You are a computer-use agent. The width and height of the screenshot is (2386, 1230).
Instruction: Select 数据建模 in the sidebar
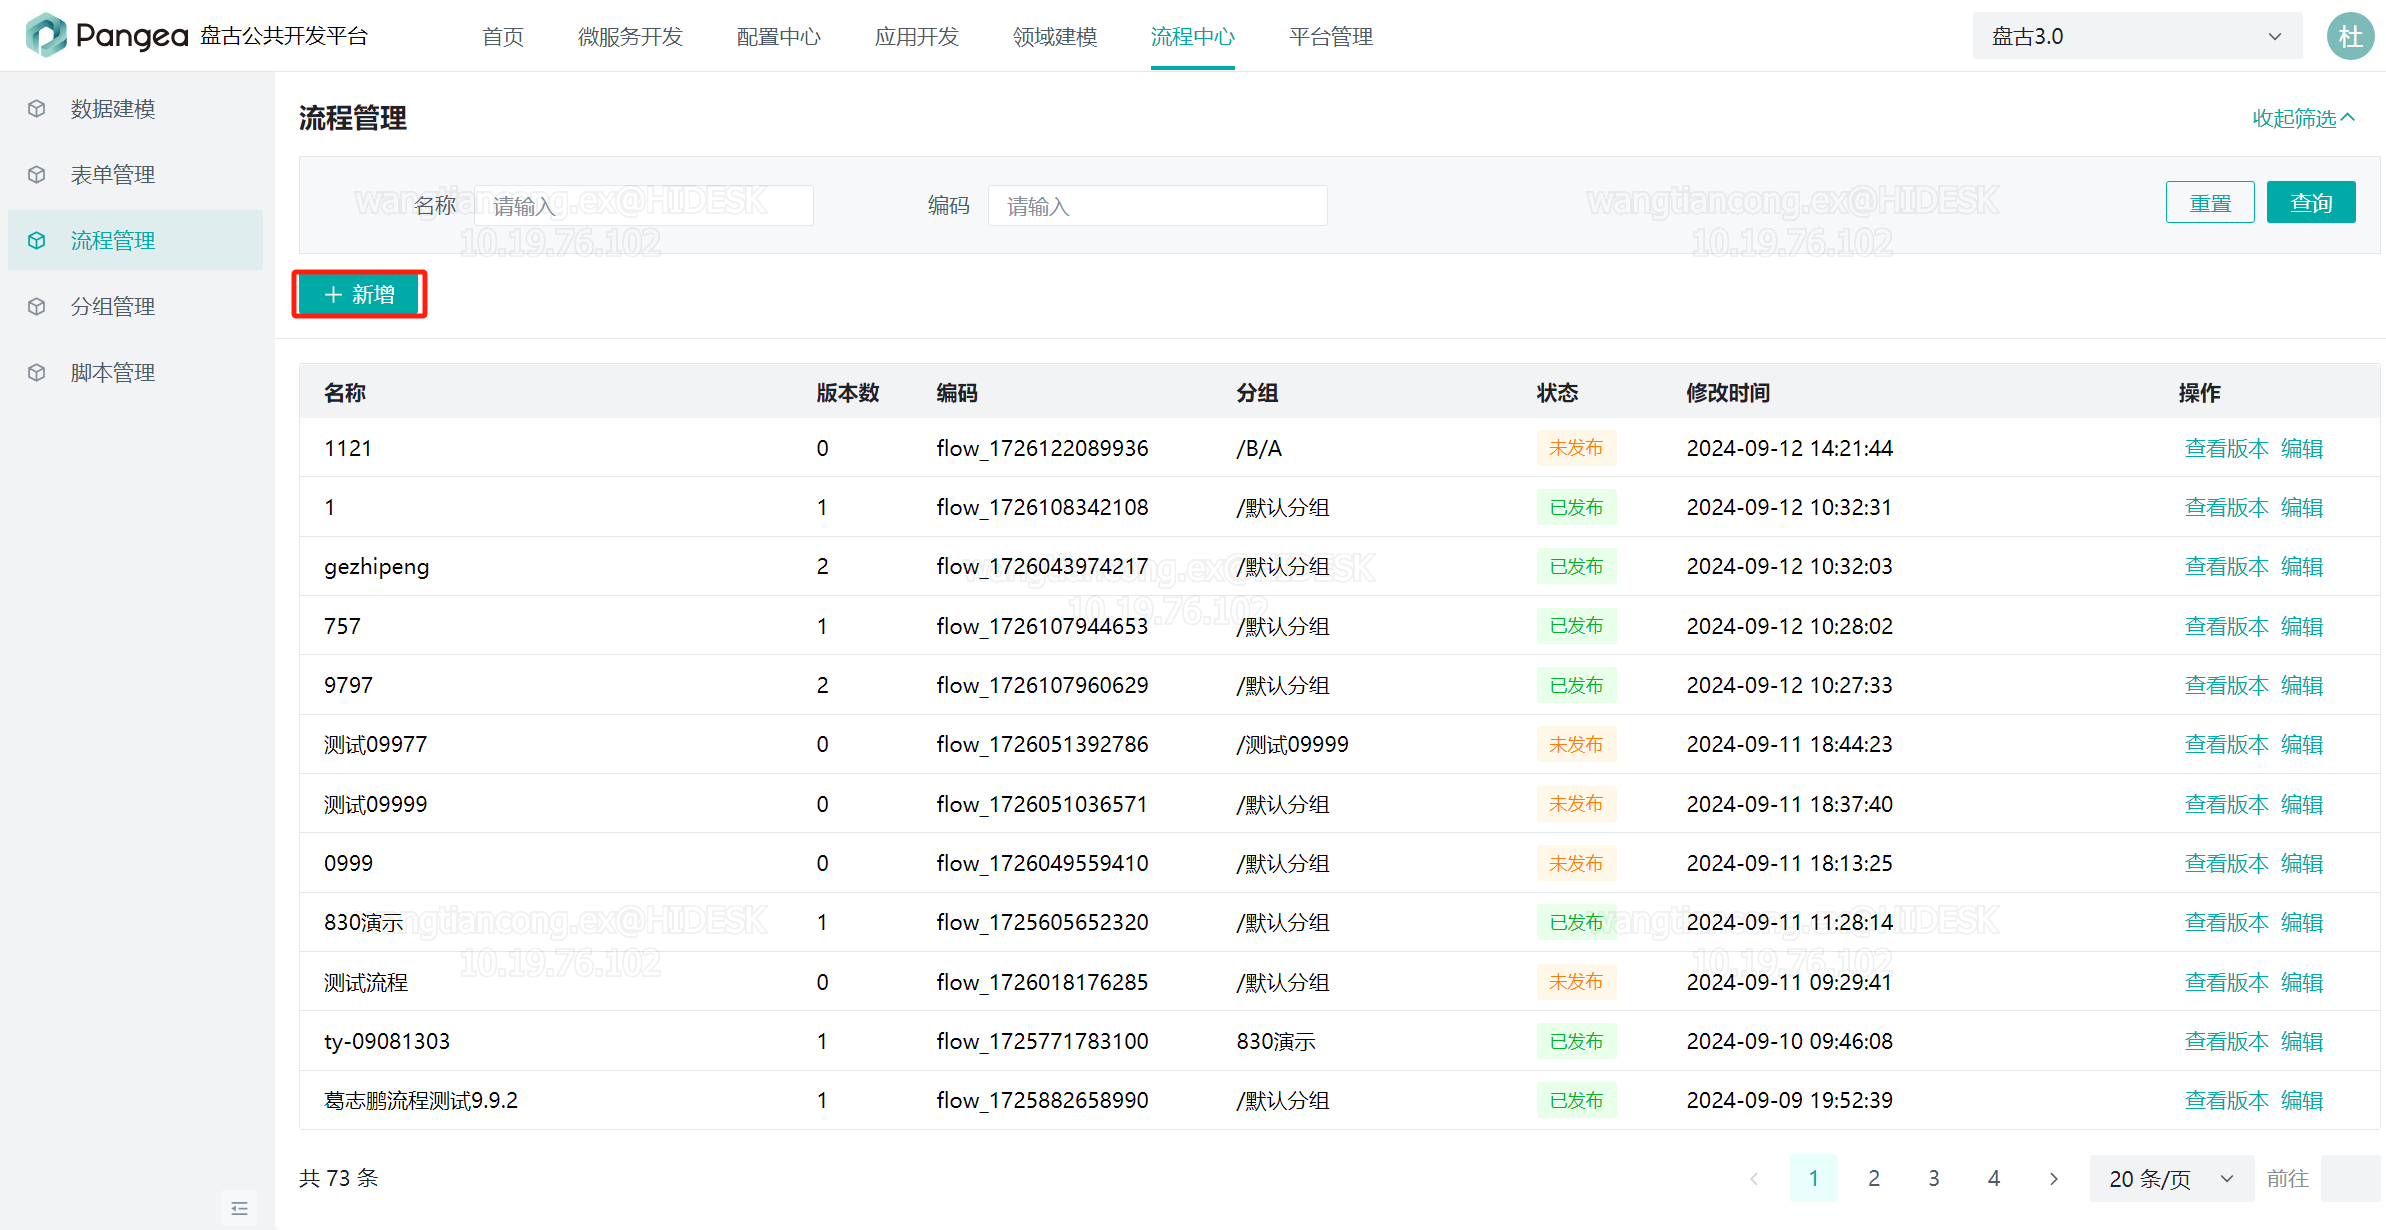point(135,109)
